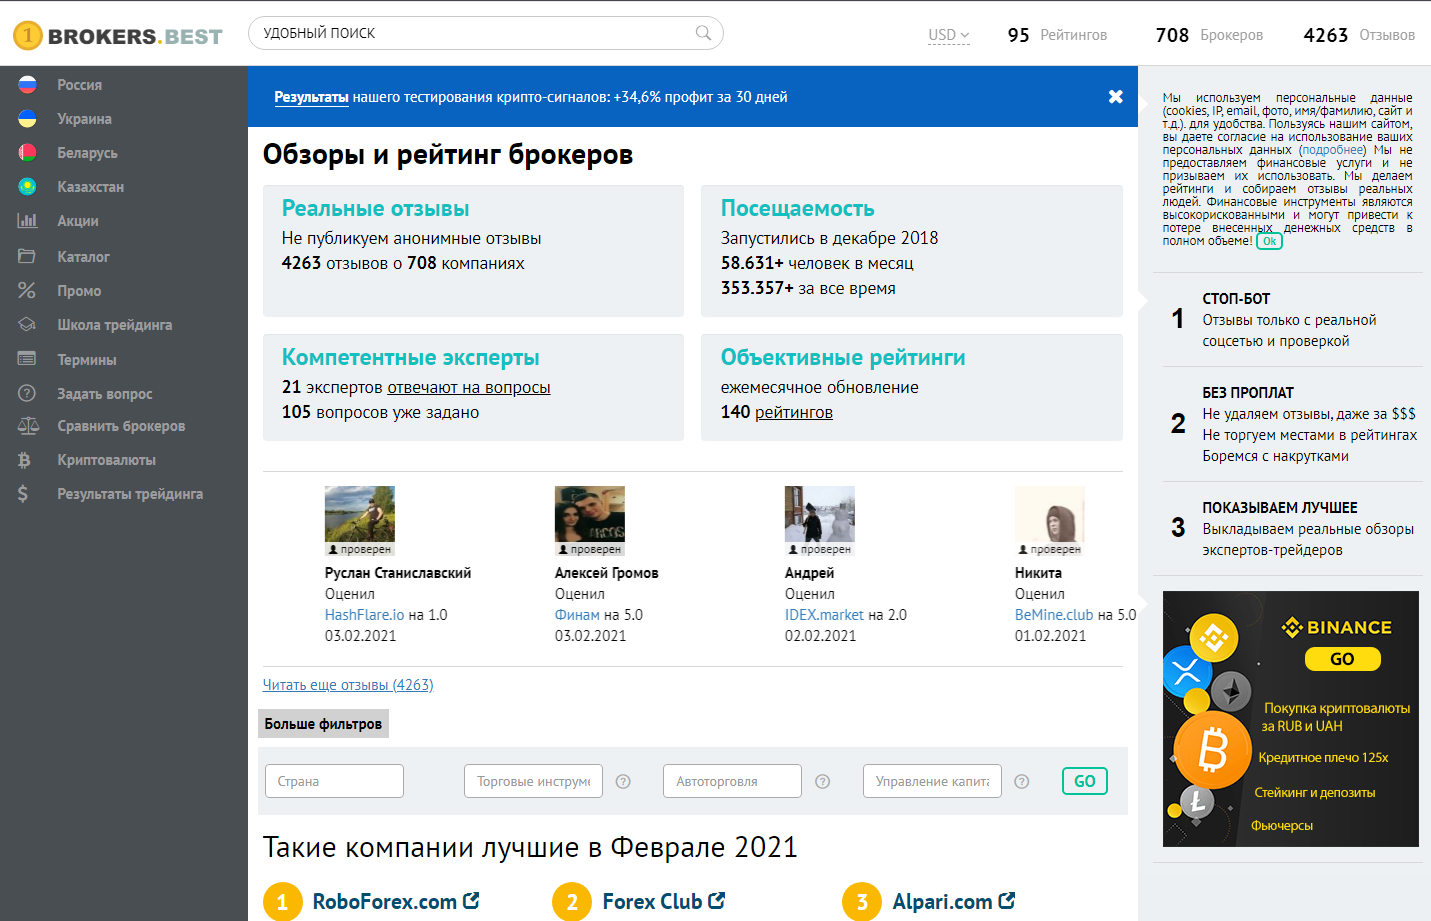This screenshot has width=1431, height=921.
Task: Click the Сравнить брокеров scales icon
Action: tap(27, 426)
